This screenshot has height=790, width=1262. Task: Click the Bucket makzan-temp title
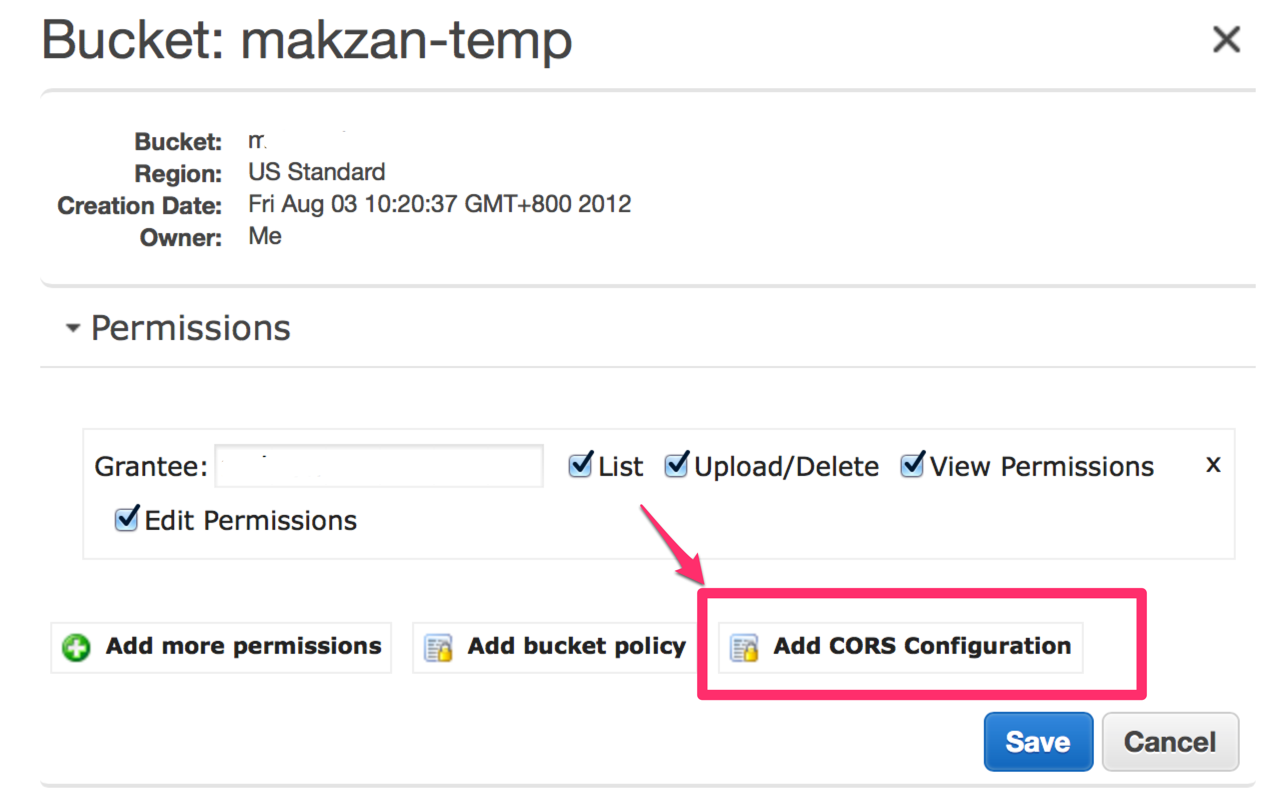tap(307, 41)
